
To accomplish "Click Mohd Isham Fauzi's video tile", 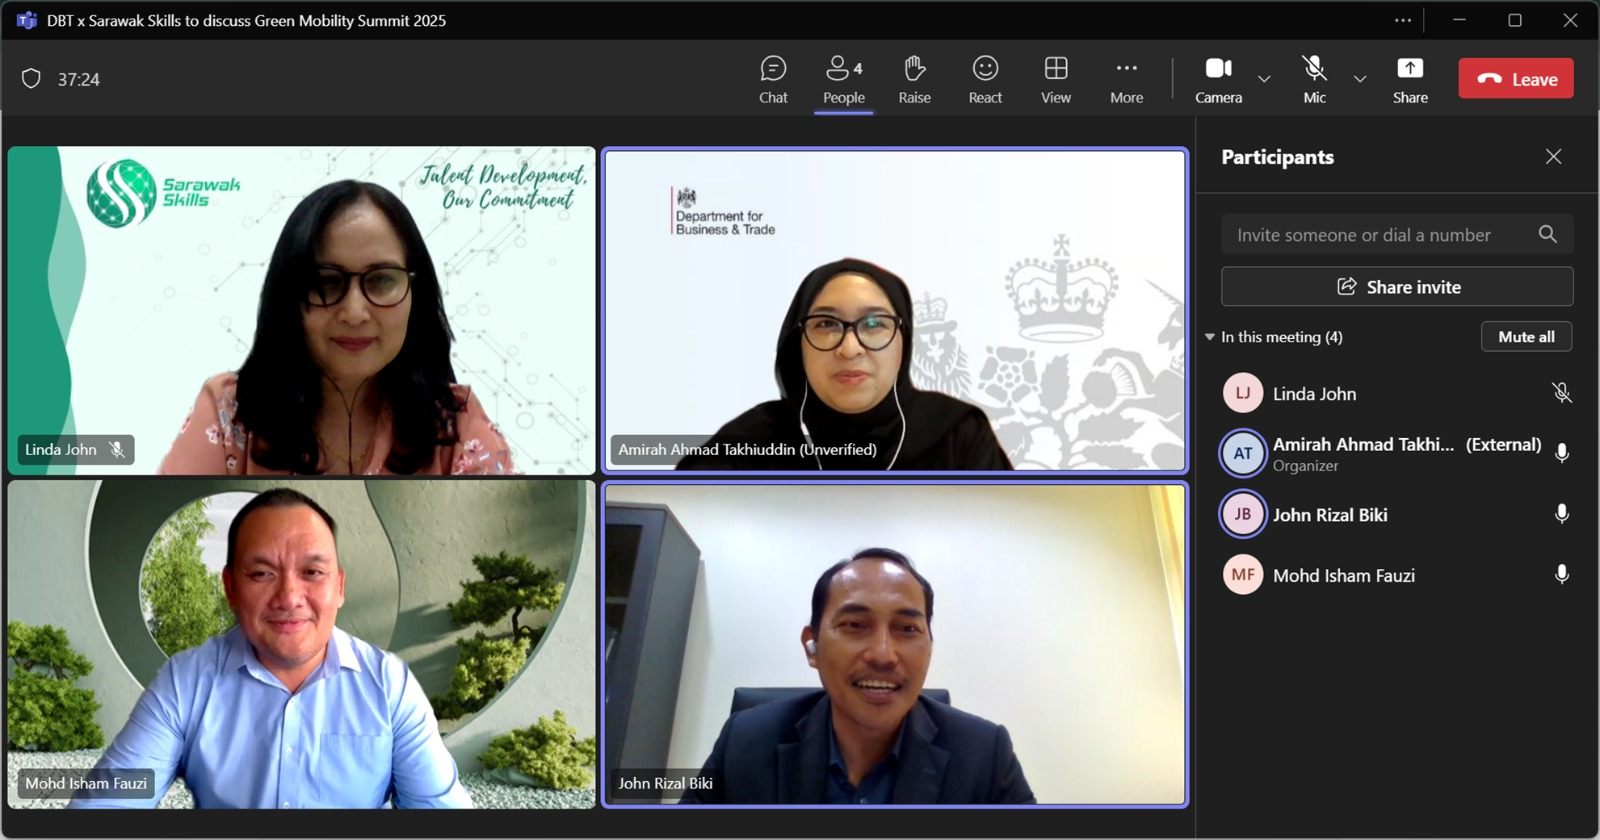I will click(301, 644).
